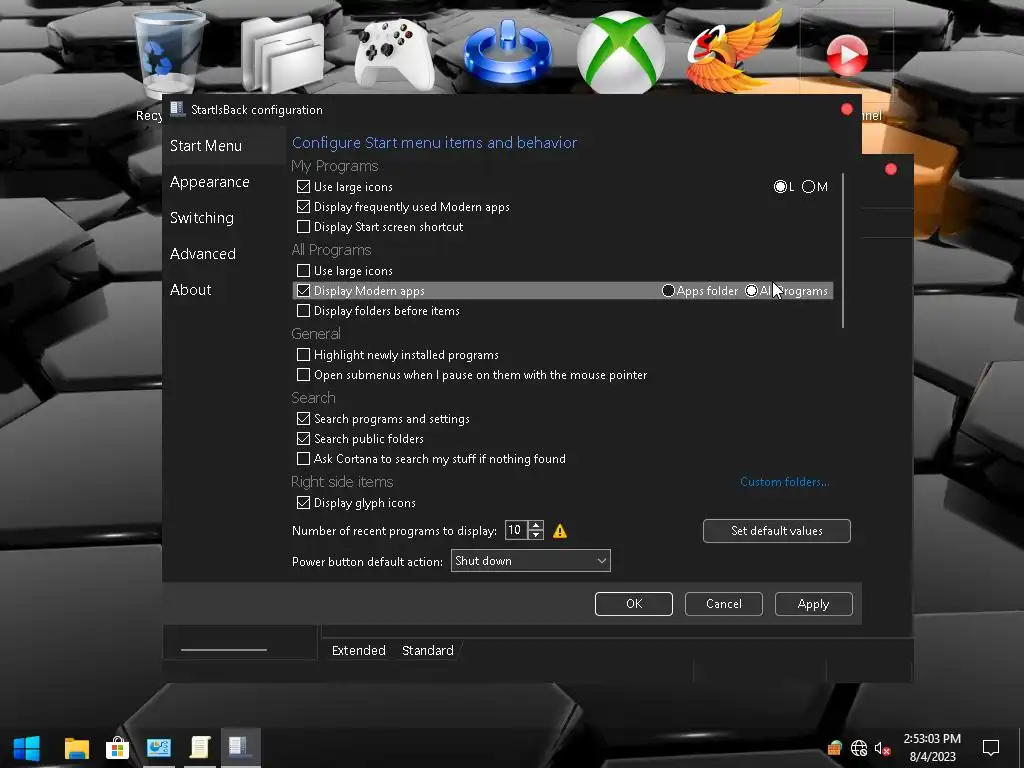Viewport: 1024px width, 768px height.
Task: Open the Custom folders link
Action: click(784, 482)
